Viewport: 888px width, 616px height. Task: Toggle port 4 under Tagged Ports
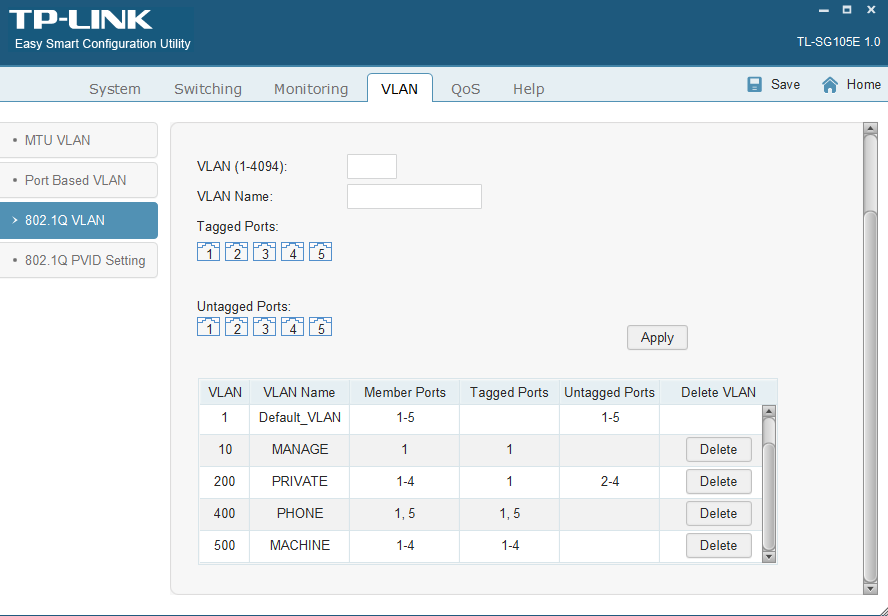[292, 252]
